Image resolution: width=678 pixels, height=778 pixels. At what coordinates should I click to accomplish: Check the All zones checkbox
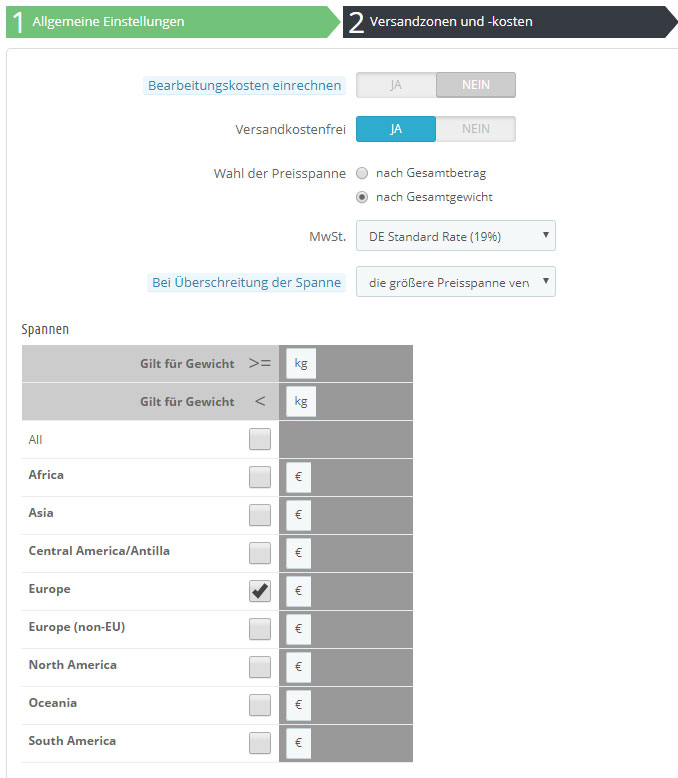[260, 439]
